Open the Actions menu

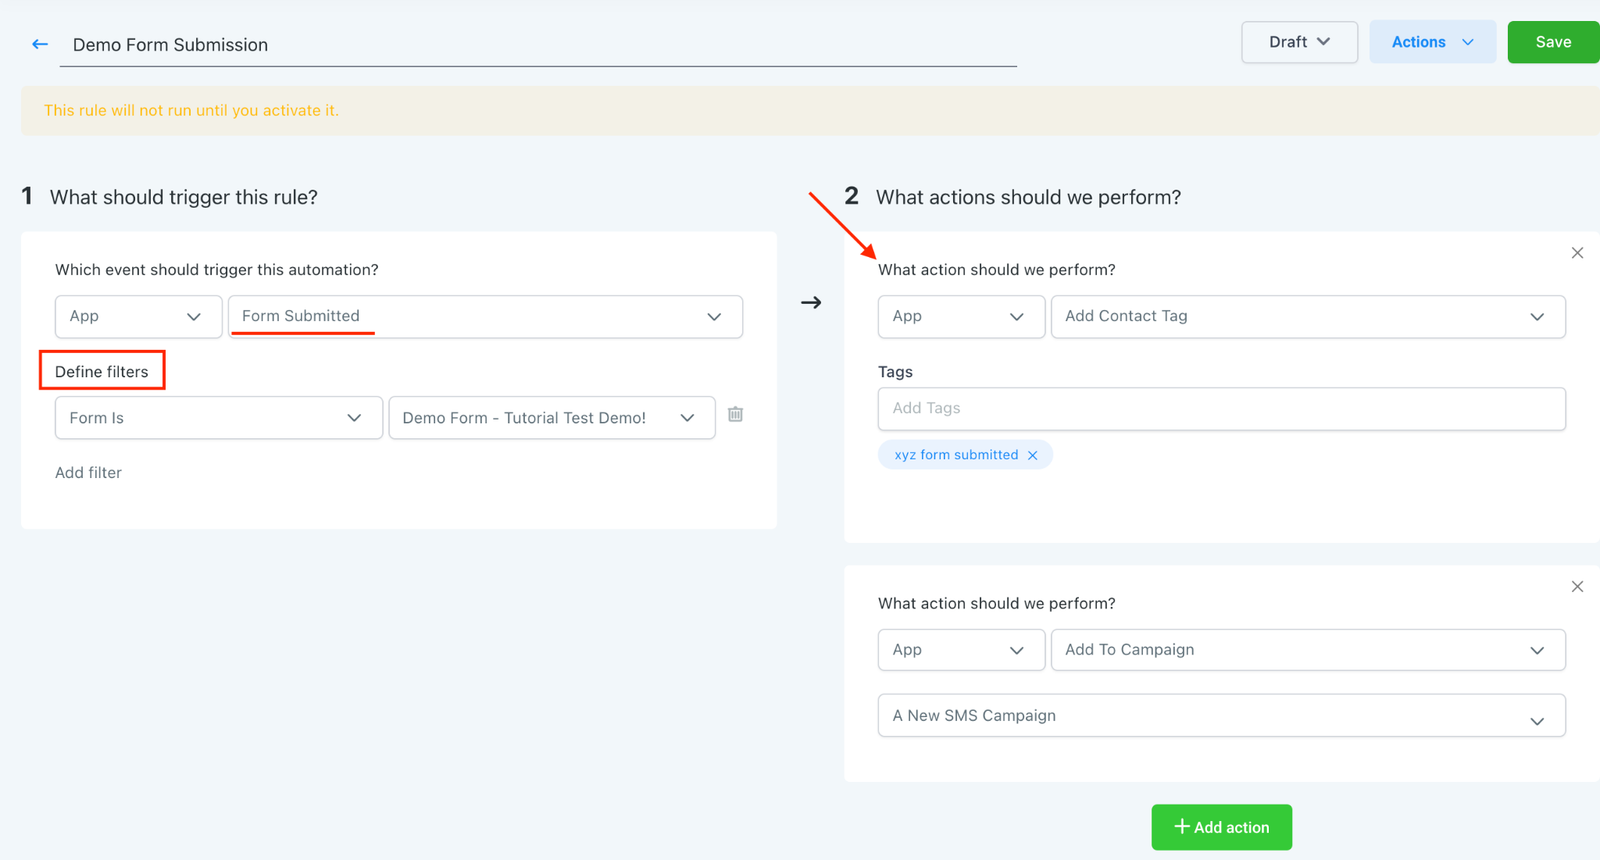click(x=1432, y=42)
